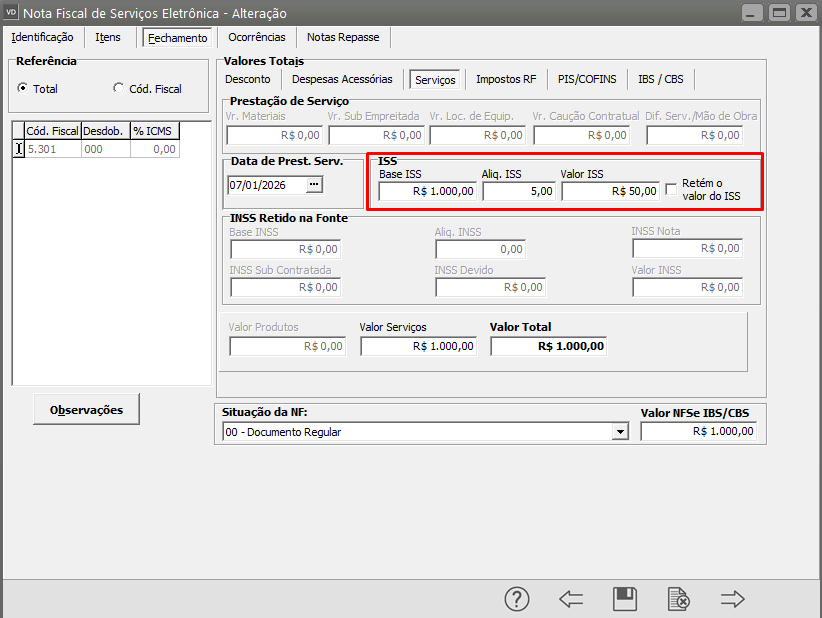Screen dimensions: 822x618
Task: Select the Cód. Fiscal radio button
Action: (119, 89)
